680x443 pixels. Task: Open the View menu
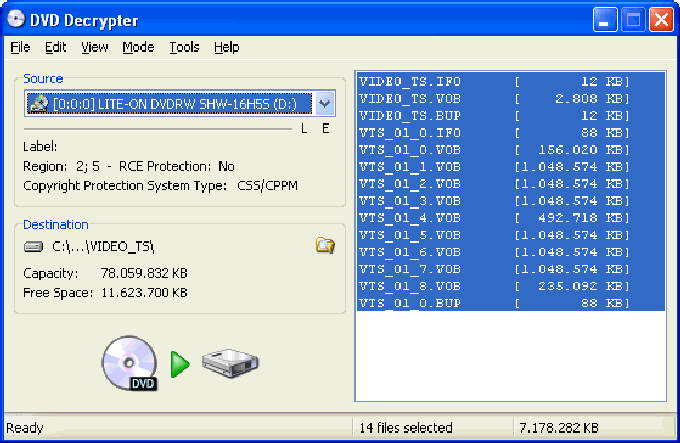[x=95, y=47]
